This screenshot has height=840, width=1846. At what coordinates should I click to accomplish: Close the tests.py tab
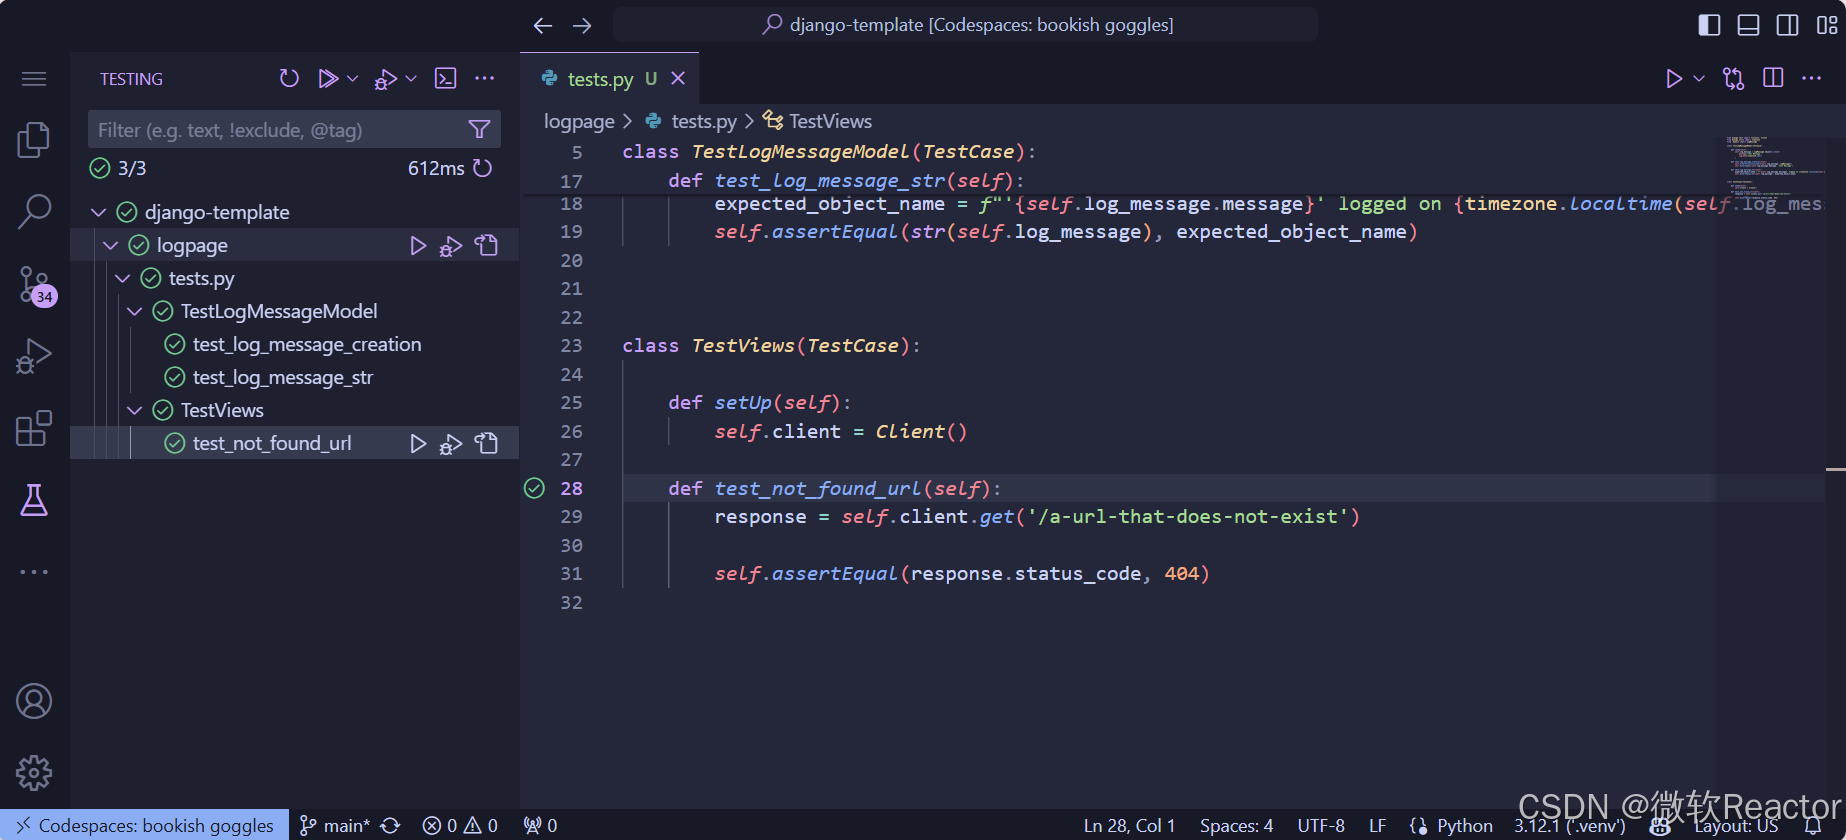pos(678,78)
